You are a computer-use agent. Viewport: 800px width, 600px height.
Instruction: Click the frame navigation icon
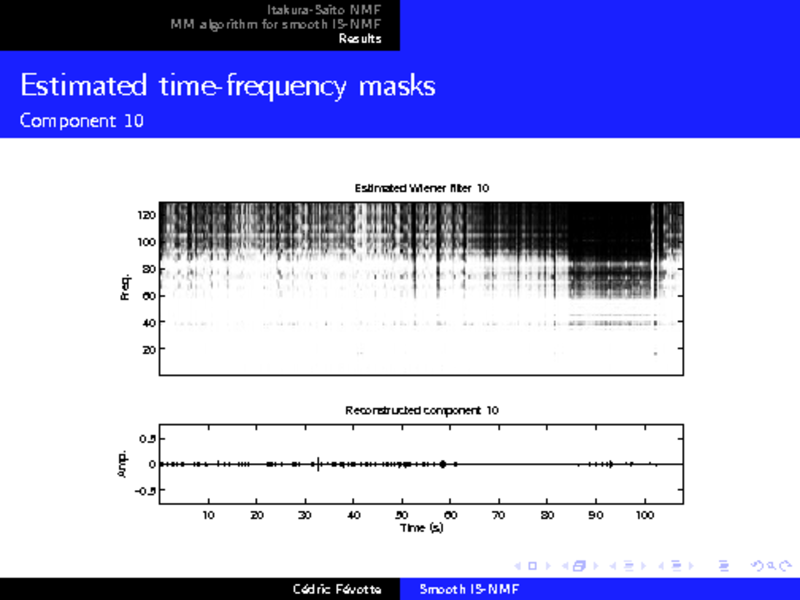pos(579,567)
